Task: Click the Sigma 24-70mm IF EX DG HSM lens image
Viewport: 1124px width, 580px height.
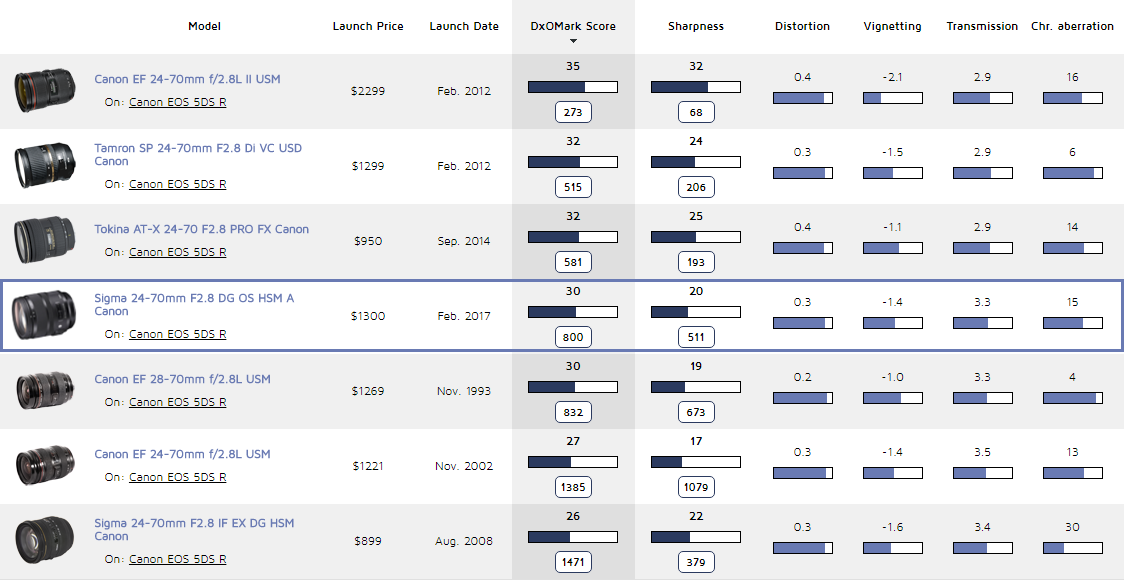Action: pos(45,541)
